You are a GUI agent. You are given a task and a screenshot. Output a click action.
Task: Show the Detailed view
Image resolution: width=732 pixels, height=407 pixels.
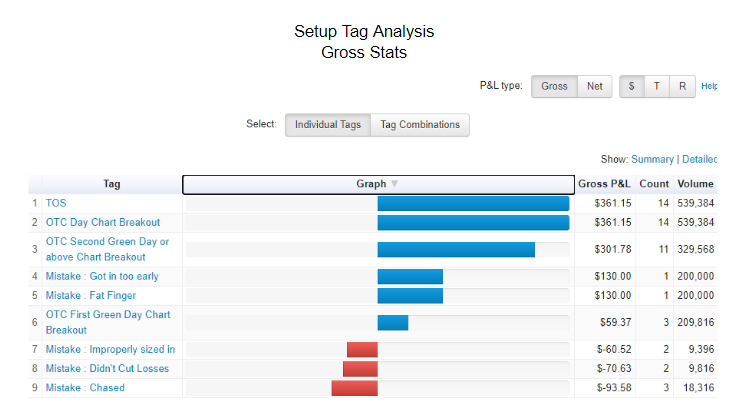(x=700, y=159)
